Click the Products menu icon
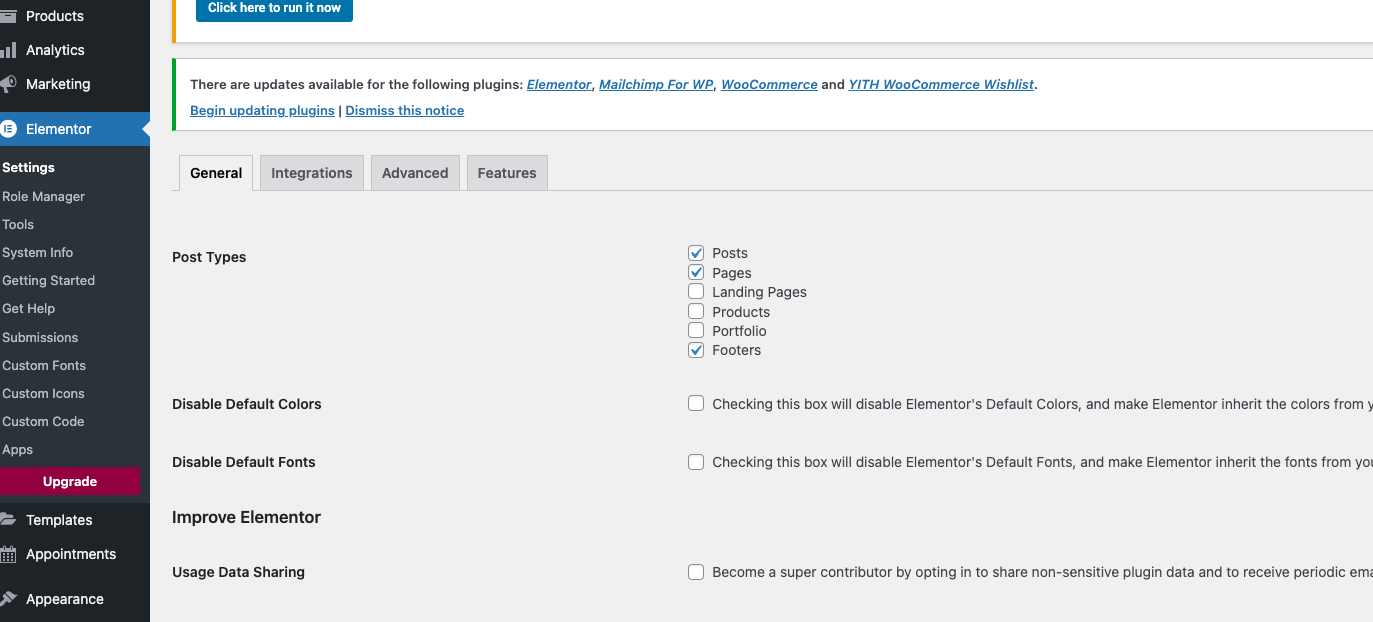 tap(8, 16)
